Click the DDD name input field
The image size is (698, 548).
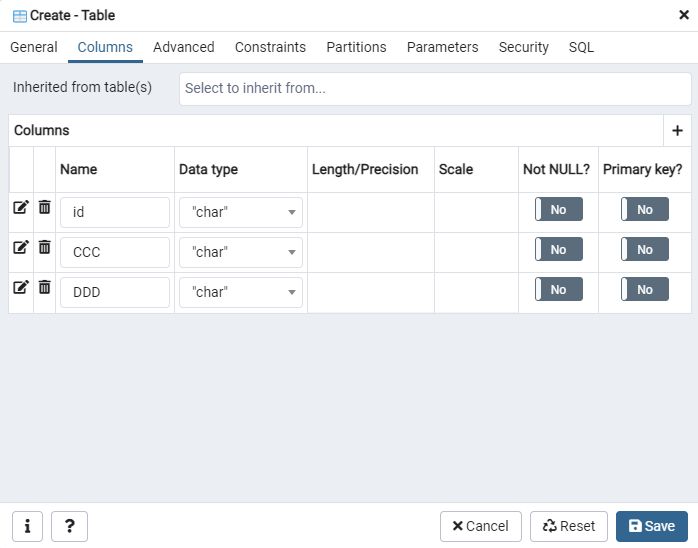[x=115, y=292]
